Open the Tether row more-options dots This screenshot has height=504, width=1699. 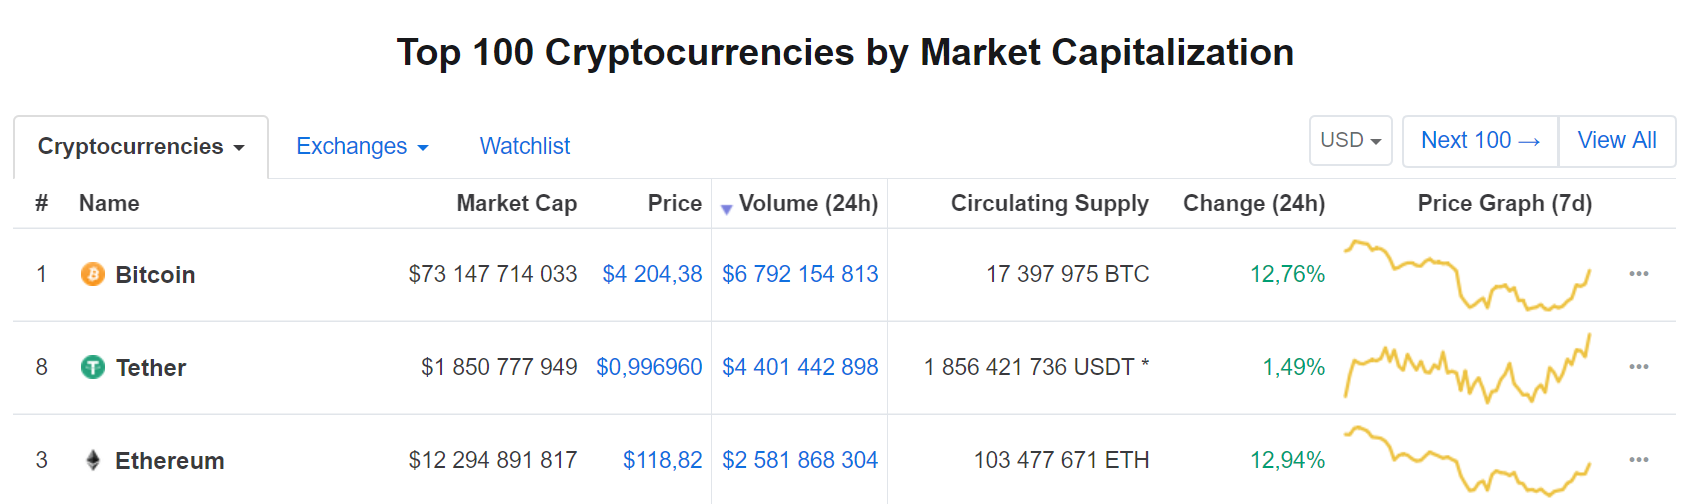tap(1638, 367)
